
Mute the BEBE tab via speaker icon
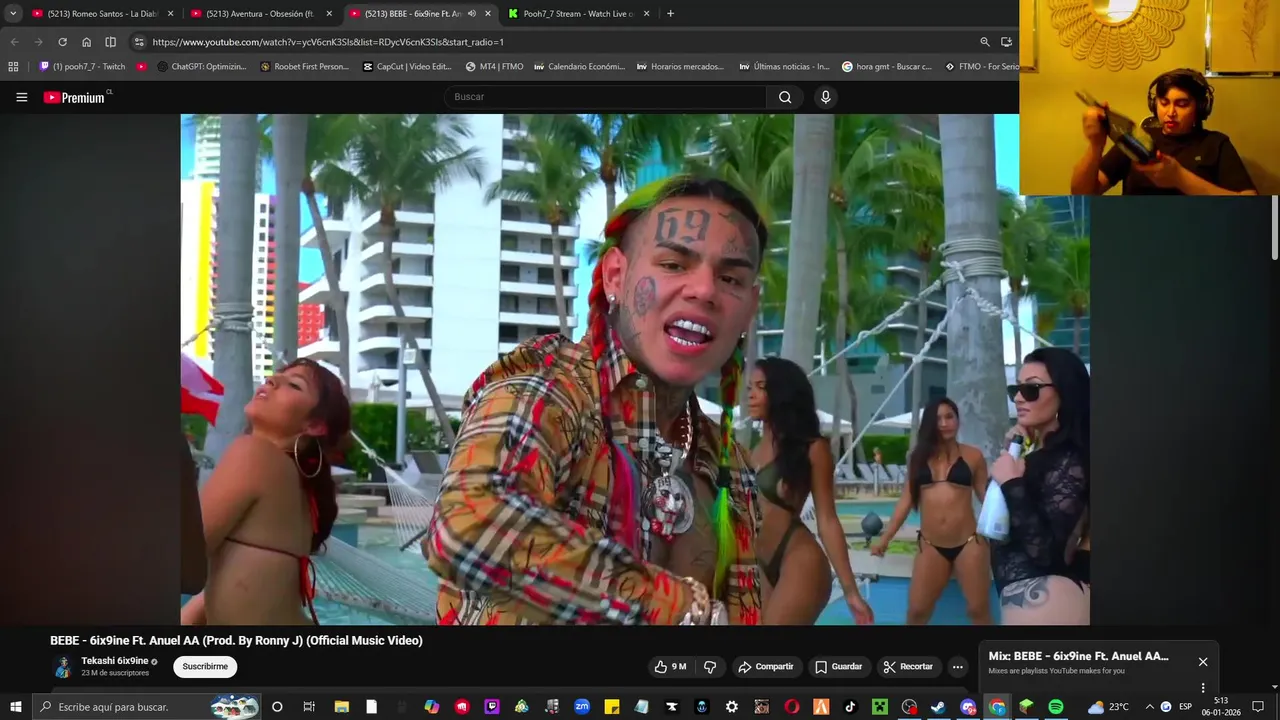click(x=471, y=14)
